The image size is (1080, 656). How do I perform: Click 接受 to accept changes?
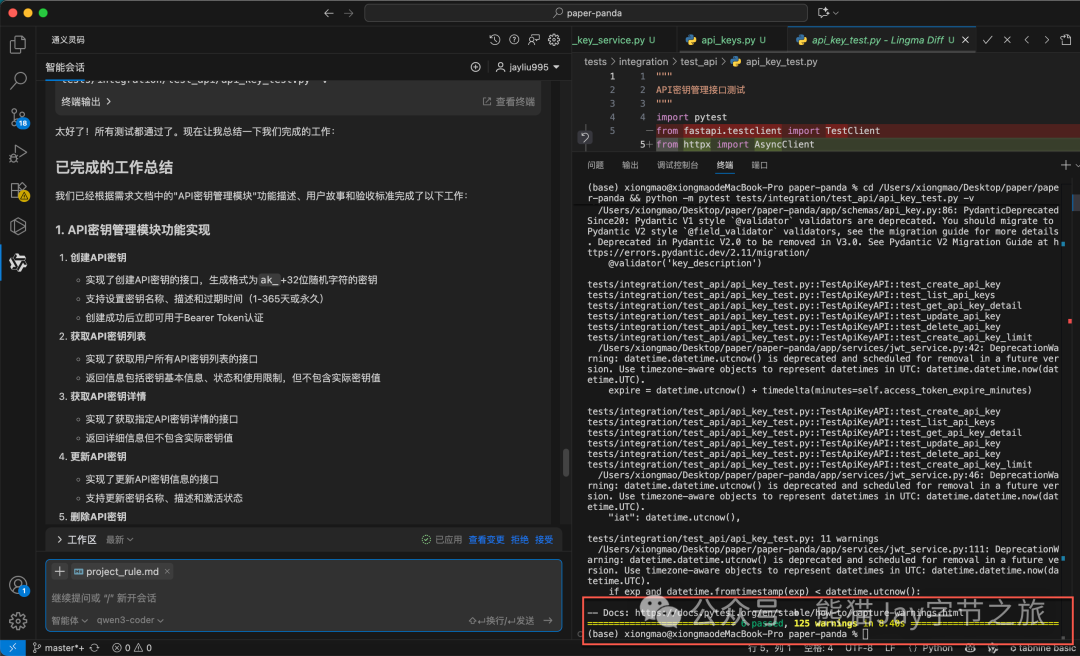[x=544, y=540]
